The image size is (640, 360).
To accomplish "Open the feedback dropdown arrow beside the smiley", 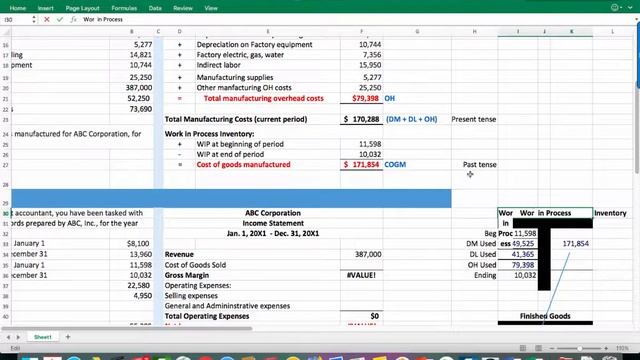I will tap(621, 7).
